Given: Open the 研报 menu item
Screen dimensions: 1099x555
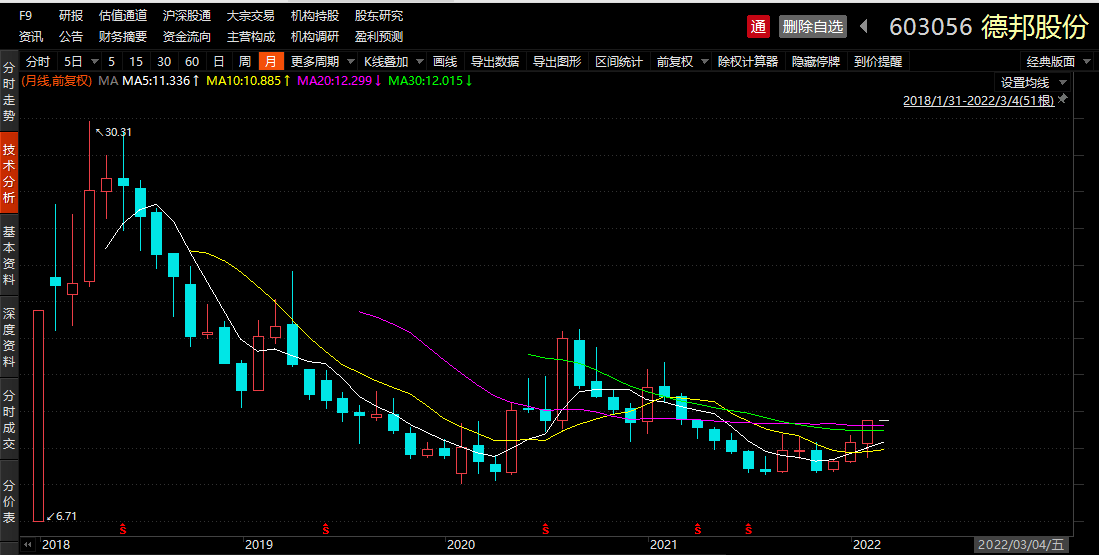Looking at the screenshot, I should pos(71,17).
